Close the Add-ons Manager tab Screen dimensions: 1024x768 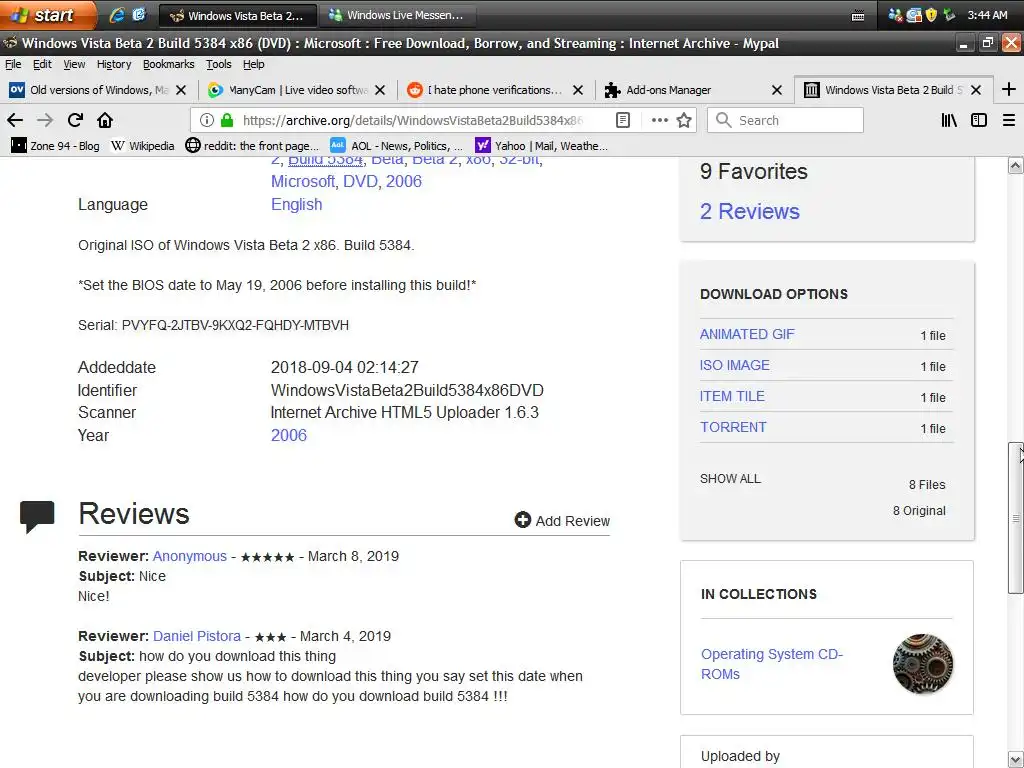776,90
